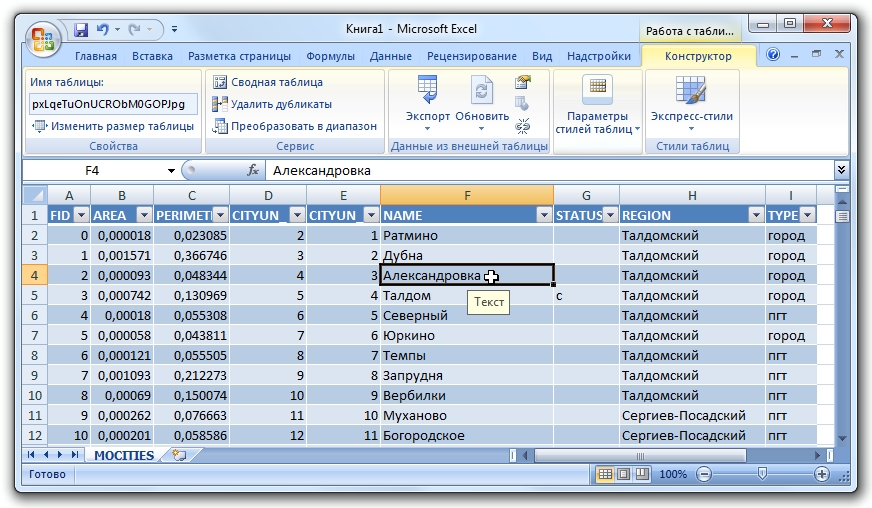Click the zoom slider handle

click(762, 474)
